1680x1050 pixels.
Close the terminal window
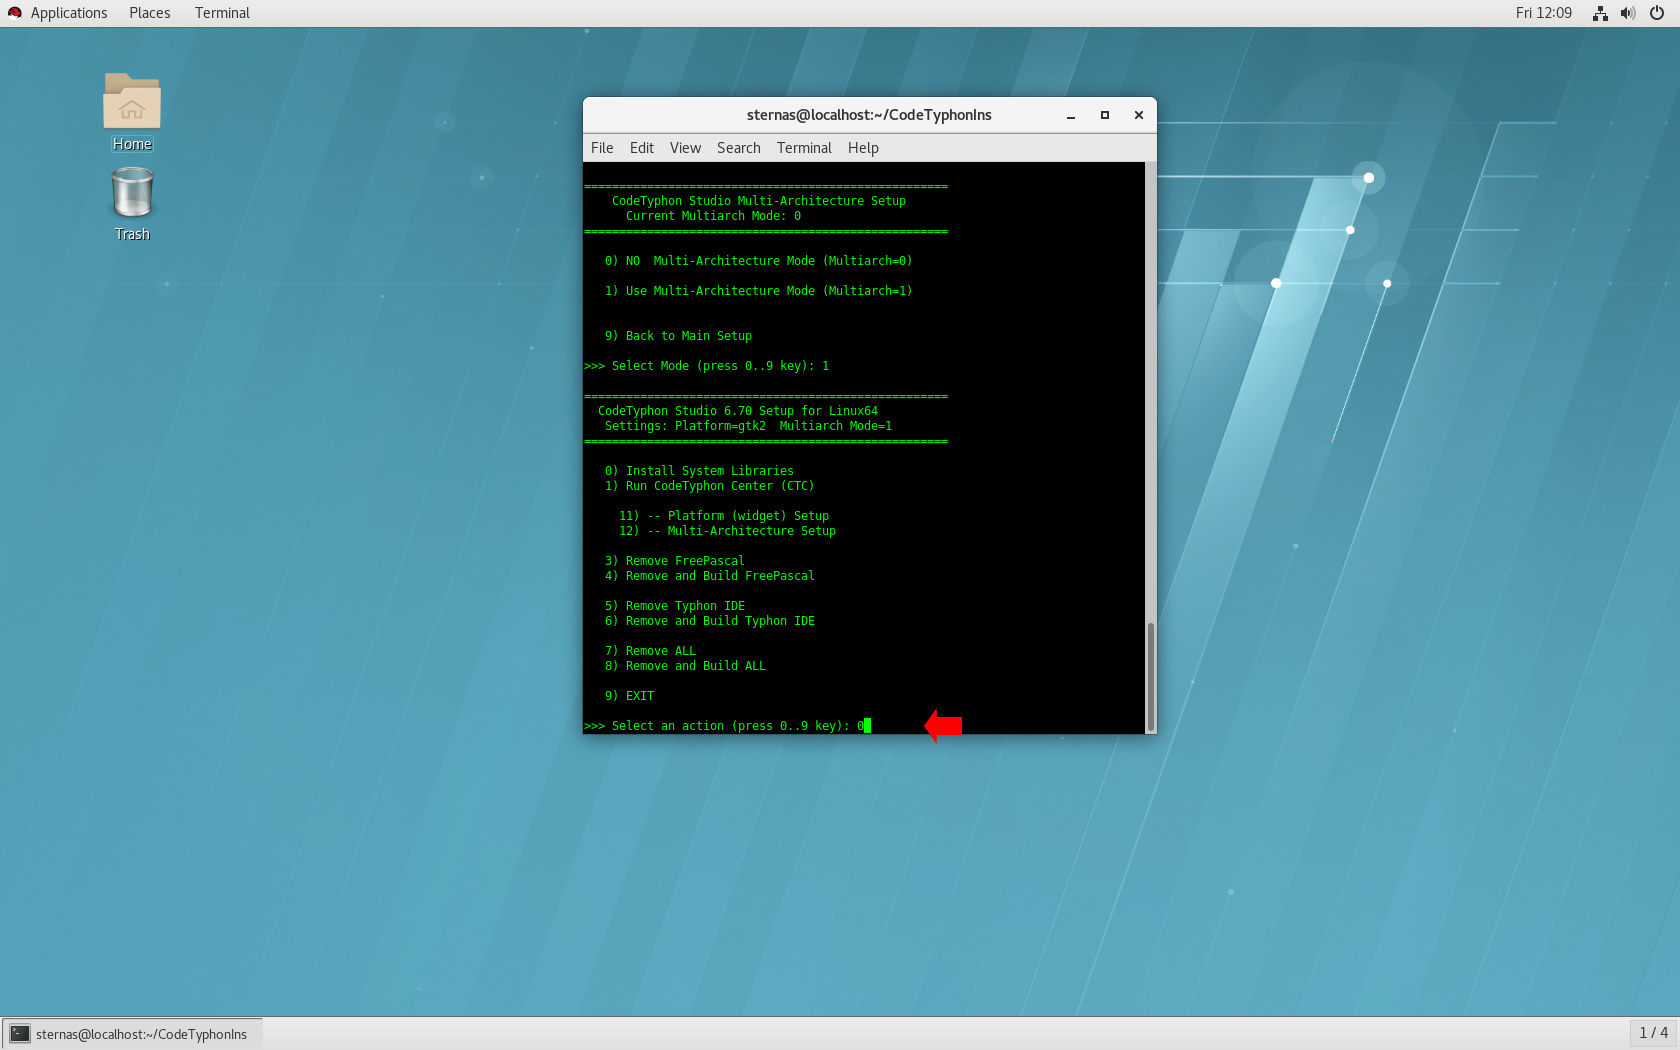(1139, 116)
